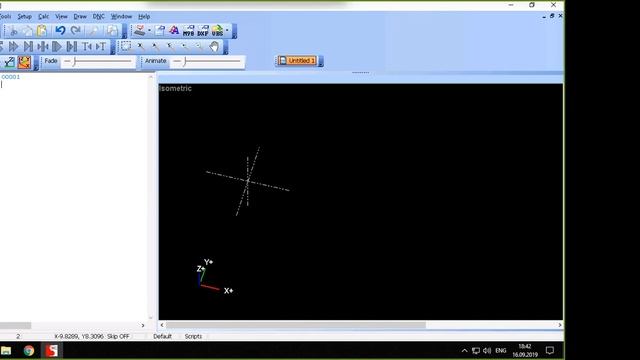640x360 pixels.
Task: Click the Cut scissors icon
Action: coord(13,31)
